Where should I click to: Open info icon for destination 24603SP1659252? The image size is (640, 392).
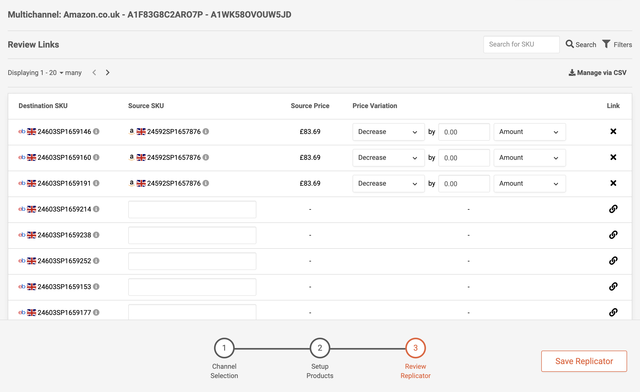[96, 261]
